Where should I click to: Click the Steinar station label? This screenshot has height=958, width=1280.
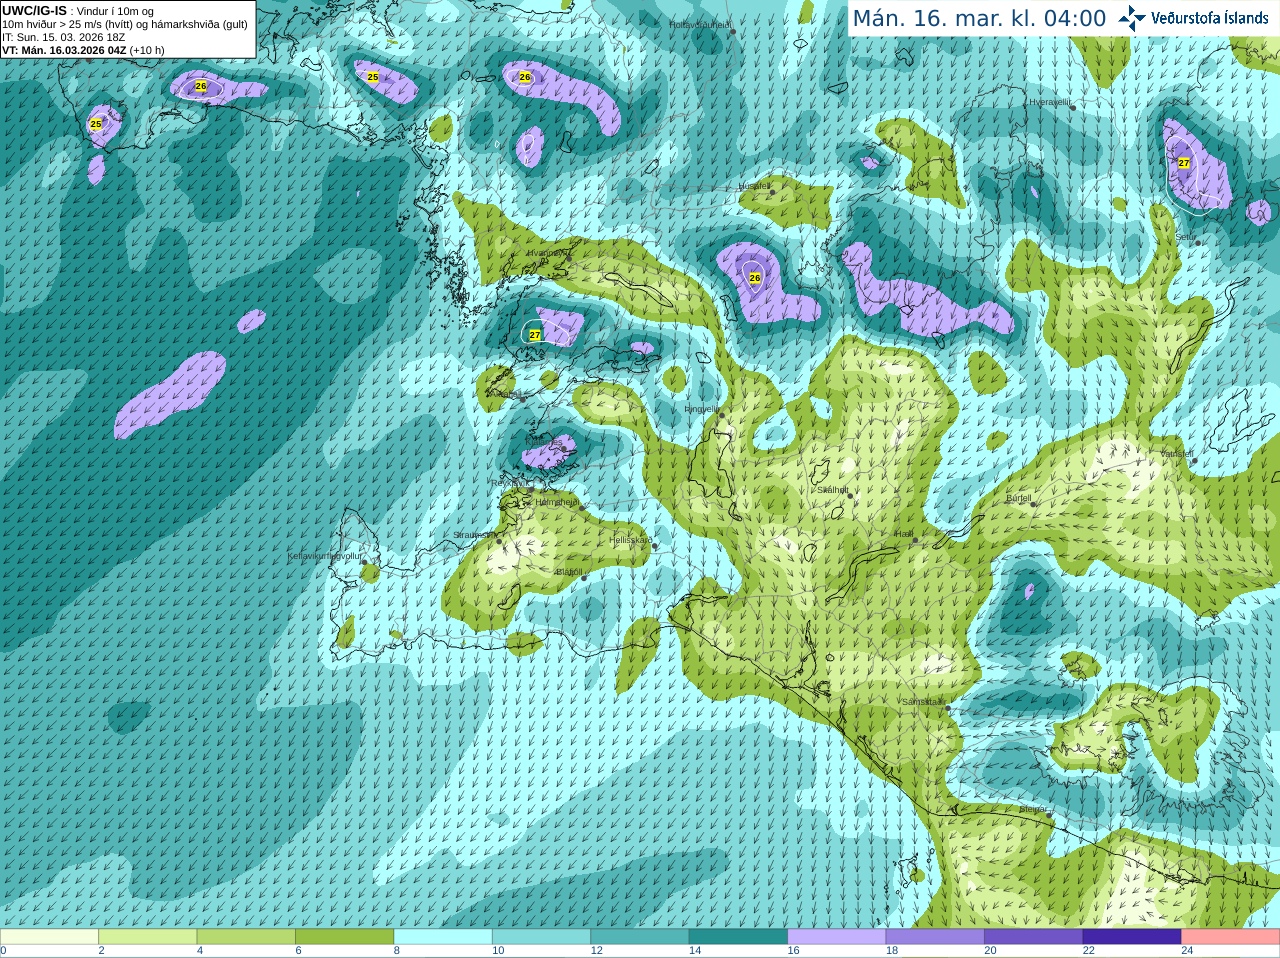tap(1033, 809)
